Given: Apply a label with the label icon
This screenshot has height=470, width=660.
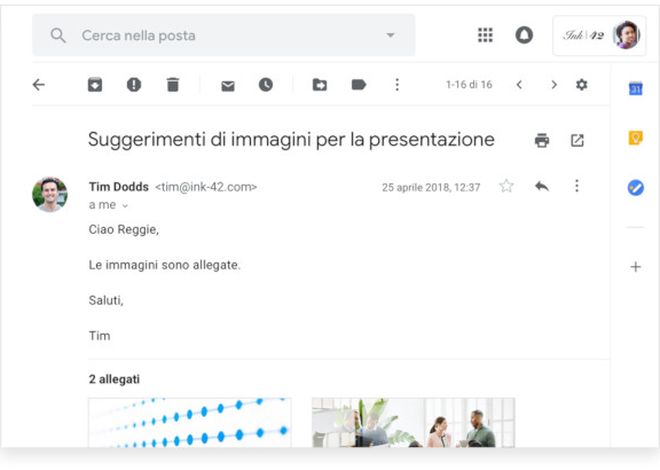Looking at the screenshot, I should 359,85.
